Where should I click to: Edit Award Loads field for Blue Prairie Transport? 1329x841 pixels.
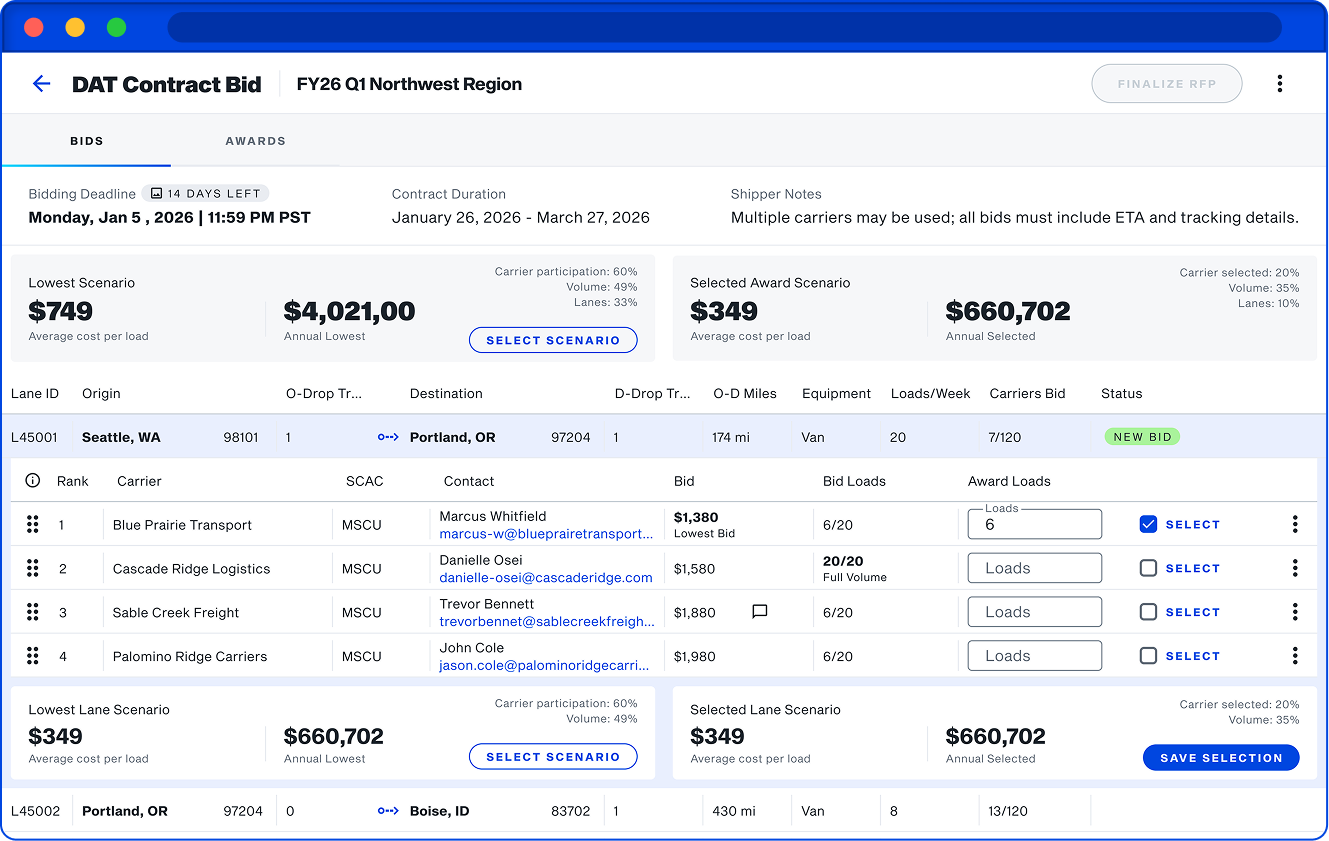tap(1035, 524)
